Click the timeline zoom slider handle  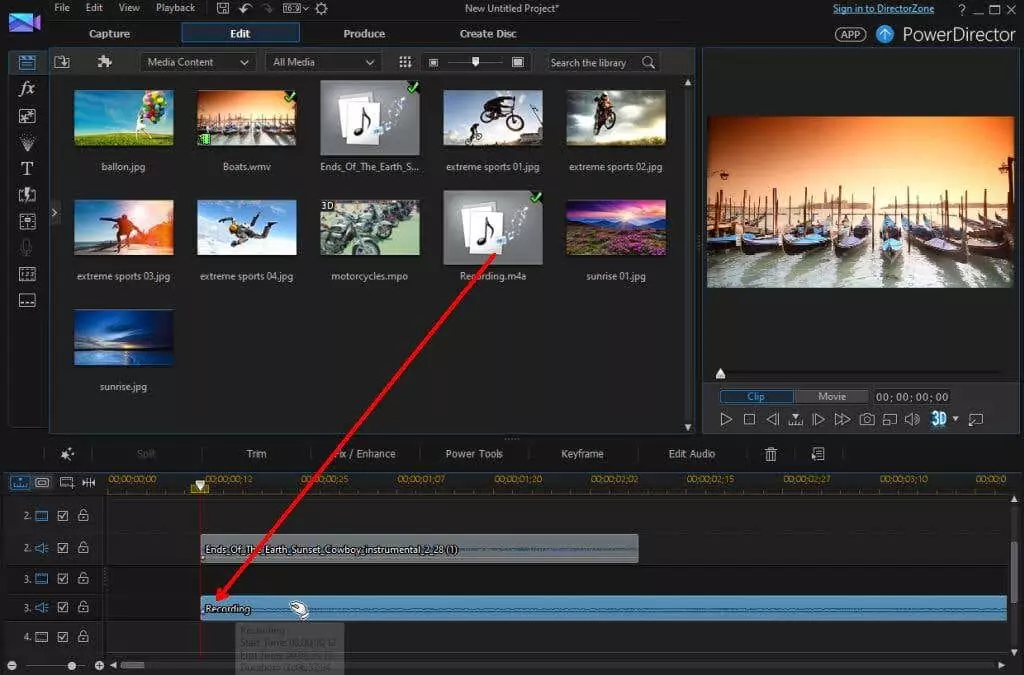(71, 665)
